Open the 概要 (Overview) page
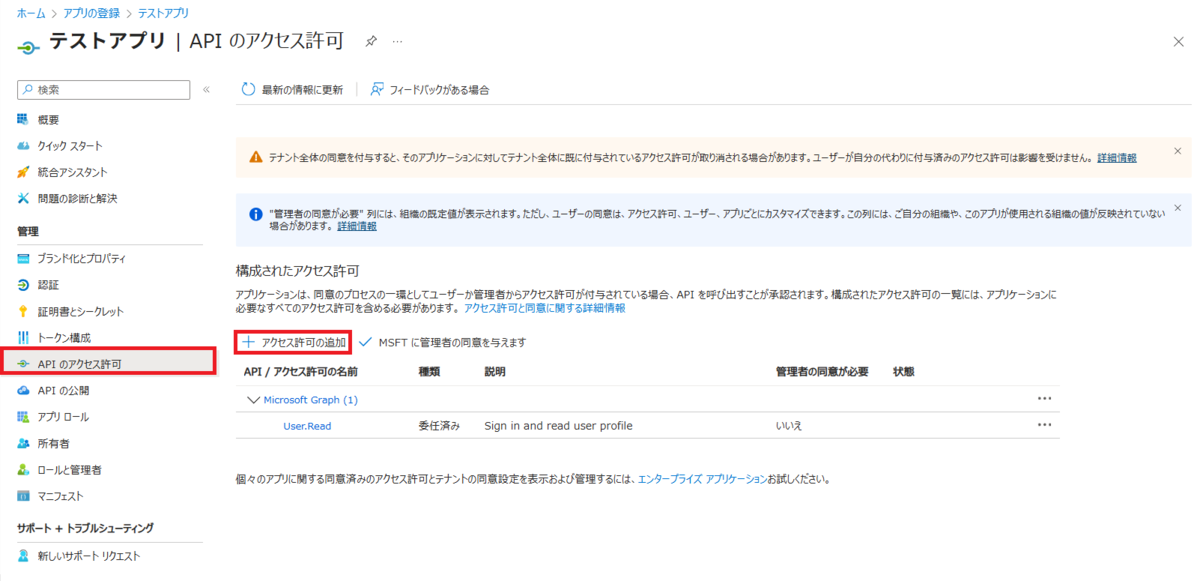The height and width of the screenshot is (581, 1200). click(50, 117)
